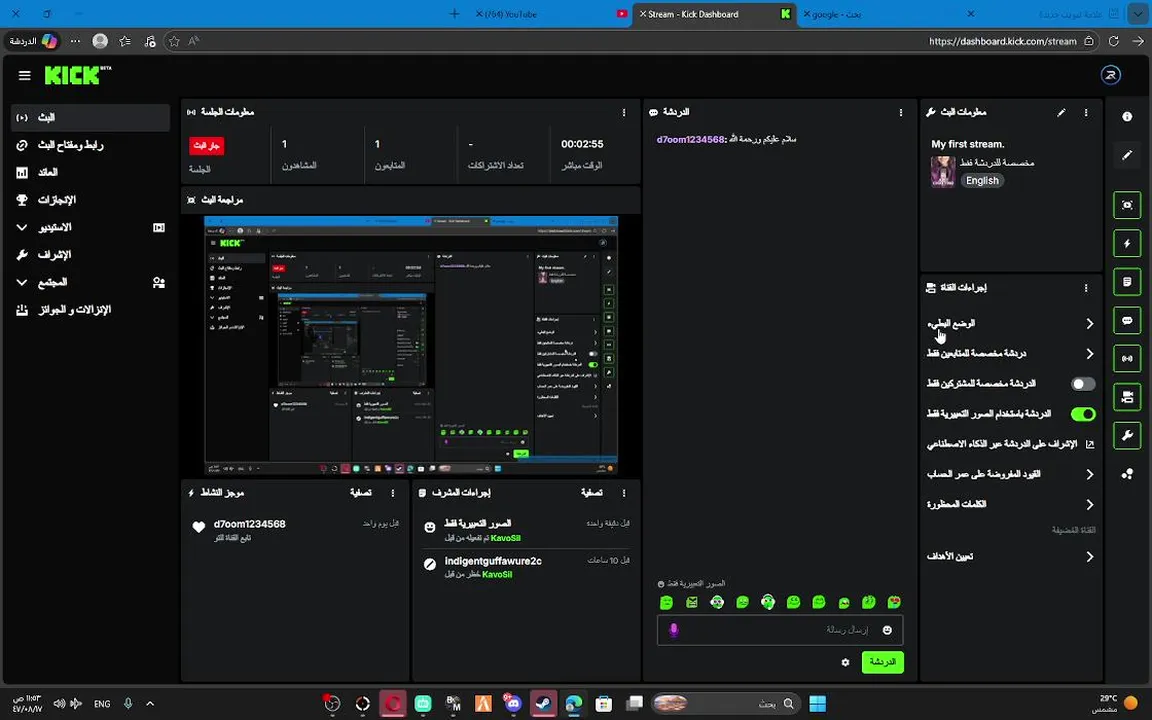Toggle the wrench stream info widget icon
The image size is (1152, 720).
[1127, 436]
